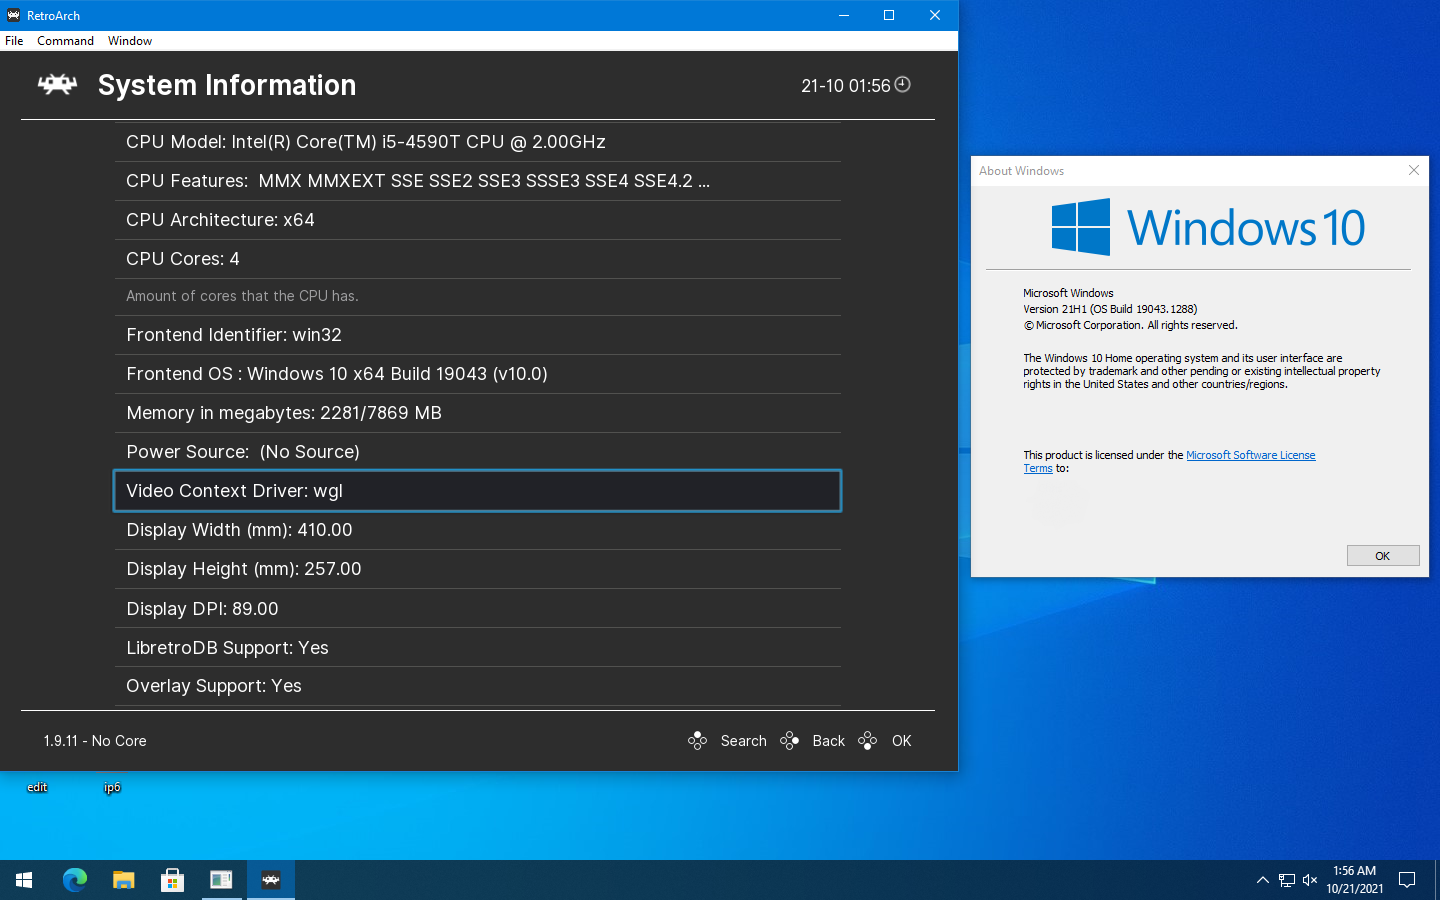
Task: Click the OK label in RetroArch footer
Action: click(902, 741)
